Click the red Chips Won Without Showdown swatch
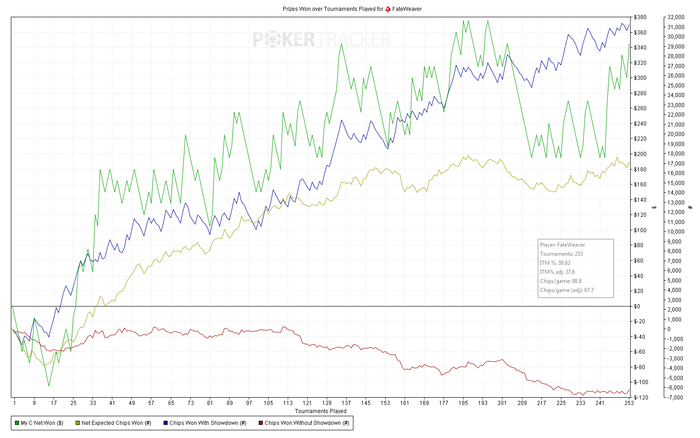 click(261, 423)
